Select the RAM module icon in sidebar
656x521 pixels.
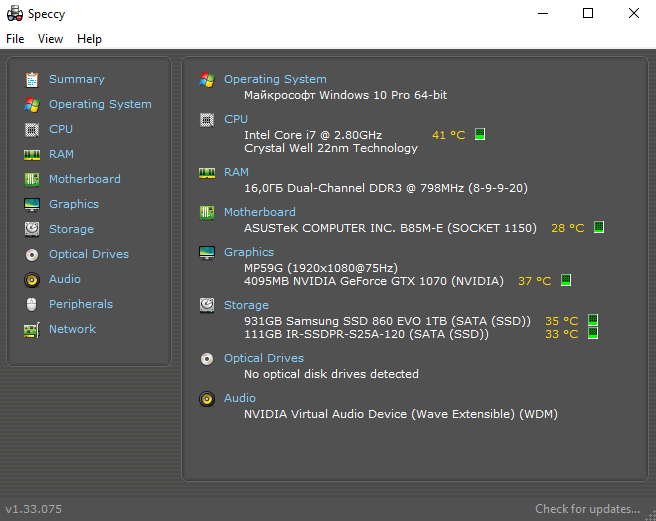[x=31, y=154]
